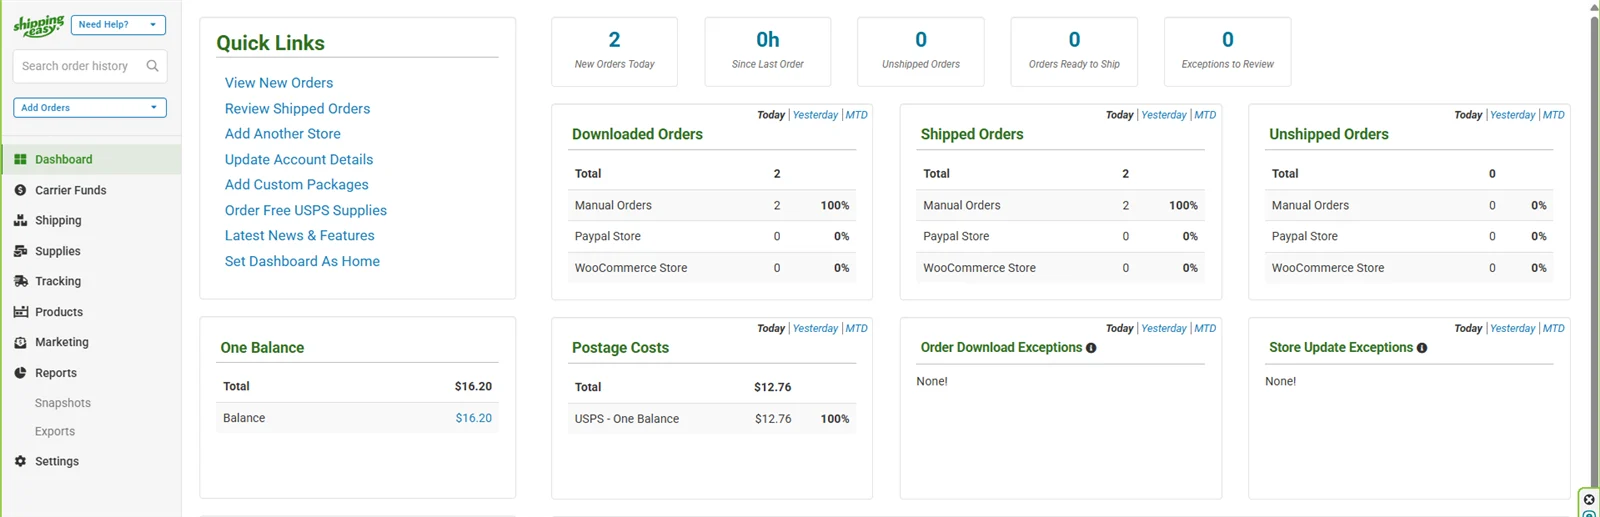Screen dimensions: 1600x517
Task: Follow the Order Free USPS Supplies link
Action: pos(305,210)
